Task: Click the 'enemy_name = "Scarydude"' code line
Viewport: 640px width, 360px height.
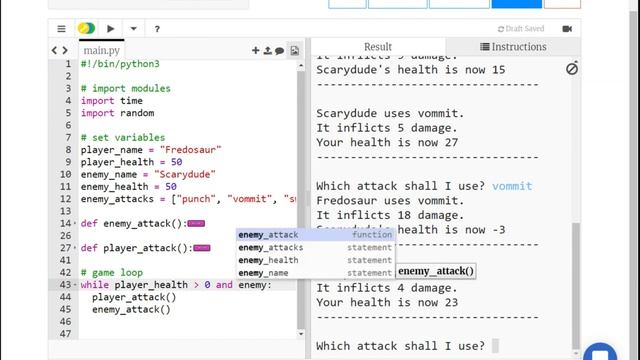Action: 148,174
